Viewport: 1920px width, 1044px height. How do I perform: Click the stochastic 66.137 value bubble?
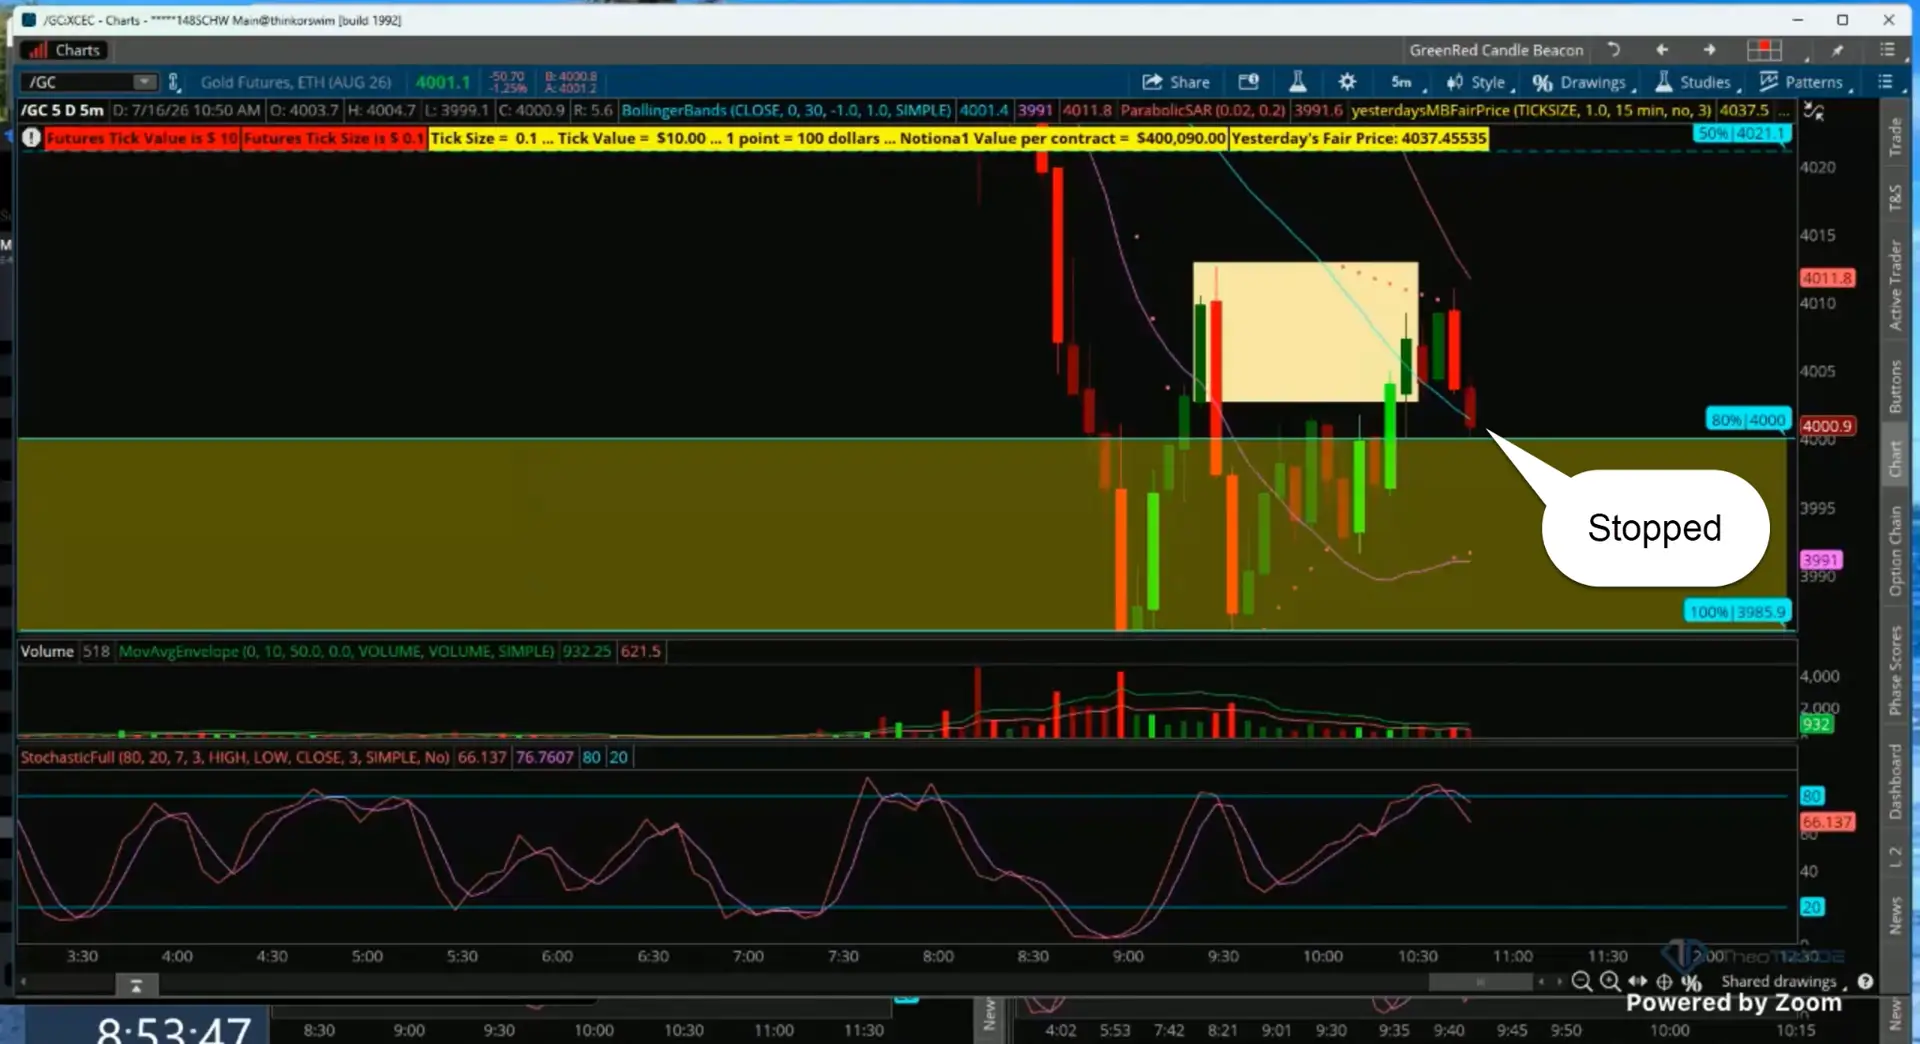pos(1827,822)
